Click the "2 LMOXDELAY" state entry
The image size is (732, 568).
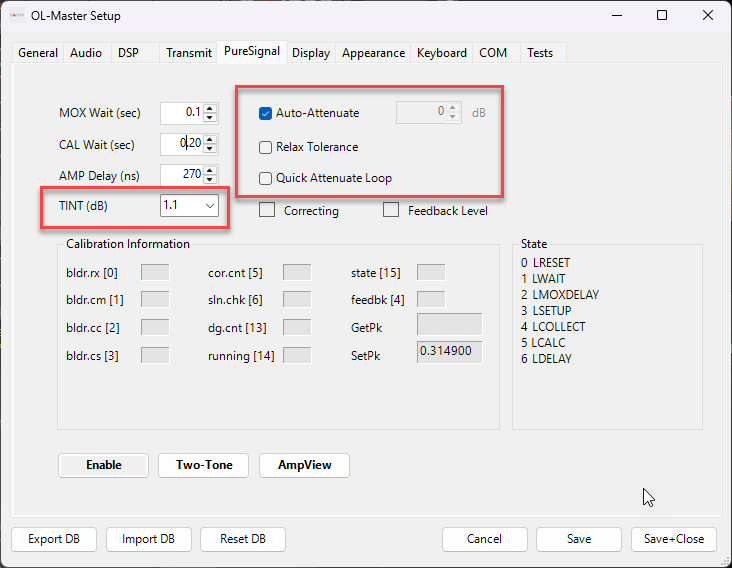coord(560,295)
